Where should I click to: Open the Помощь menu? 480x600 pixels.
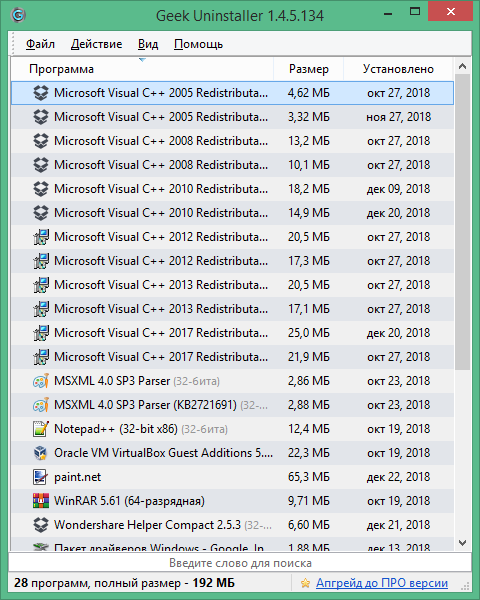pos(198,44)
